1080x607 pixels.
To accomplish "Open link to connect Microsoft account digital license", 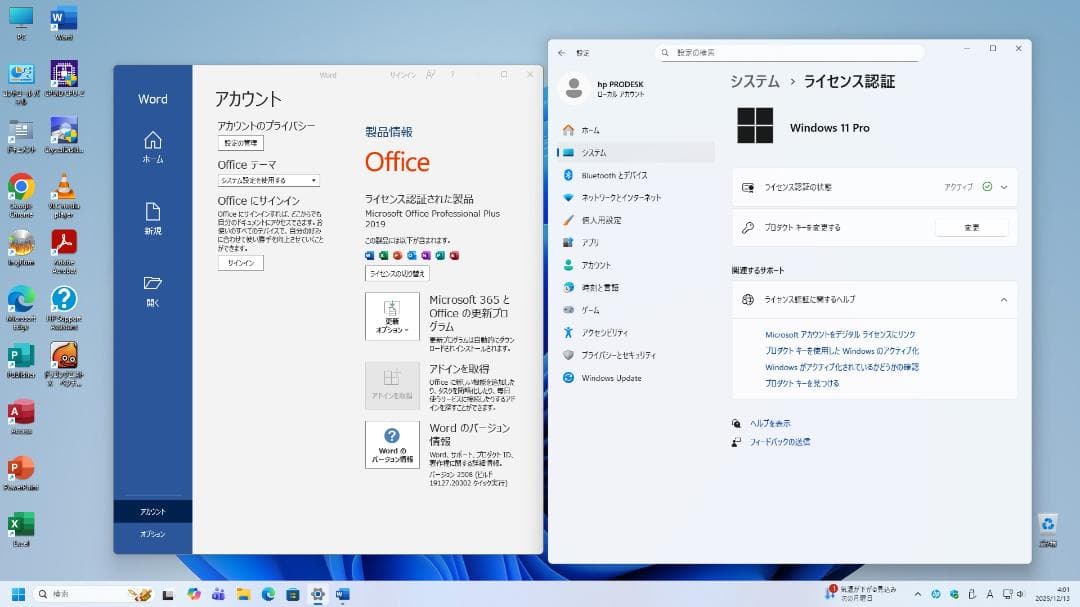I will [x=840, y=334].
